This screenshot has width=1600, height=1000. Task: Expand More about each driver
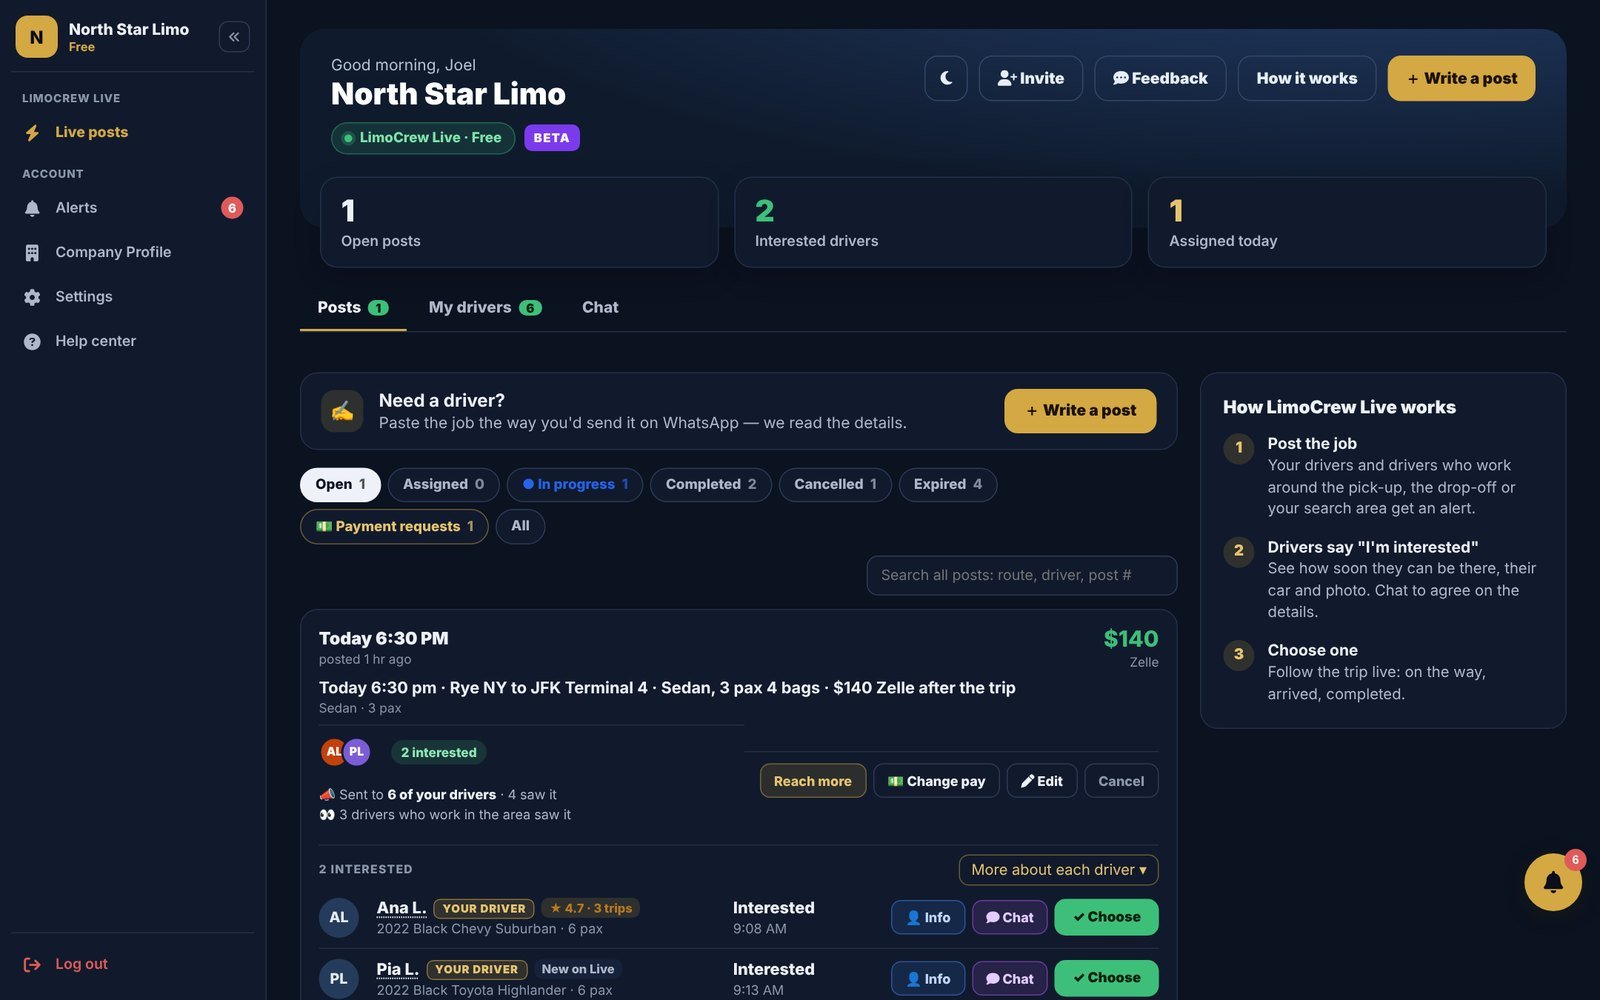(1059, 870)
